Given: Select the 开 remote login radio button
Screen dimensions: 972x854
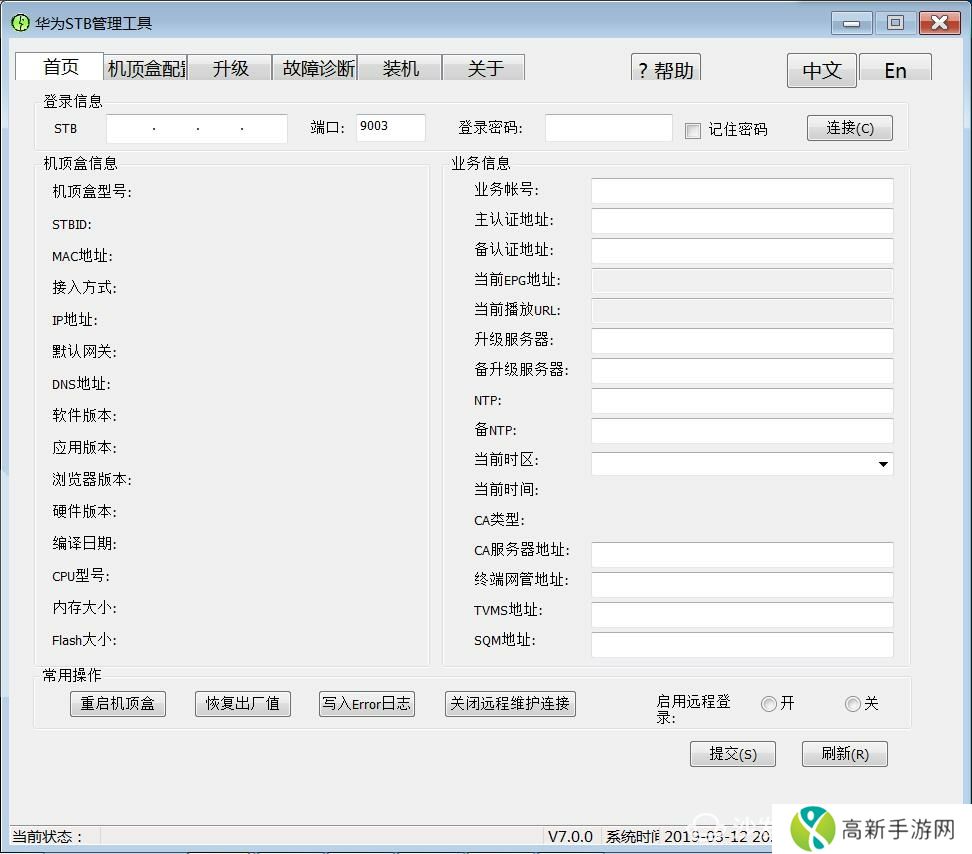Looking at the screenshot, I should click(x=768, y=704).
